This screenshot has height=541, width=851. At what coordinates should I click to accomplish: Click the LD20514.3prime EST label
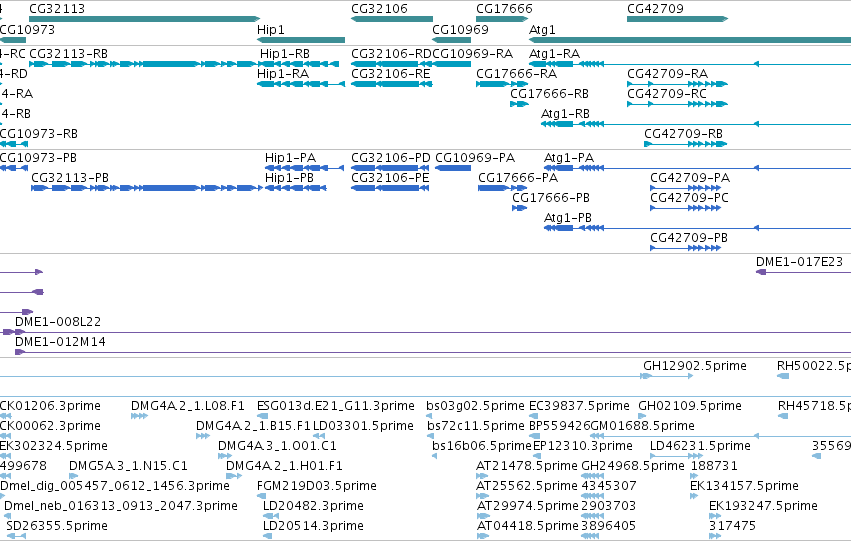point(313,526)
